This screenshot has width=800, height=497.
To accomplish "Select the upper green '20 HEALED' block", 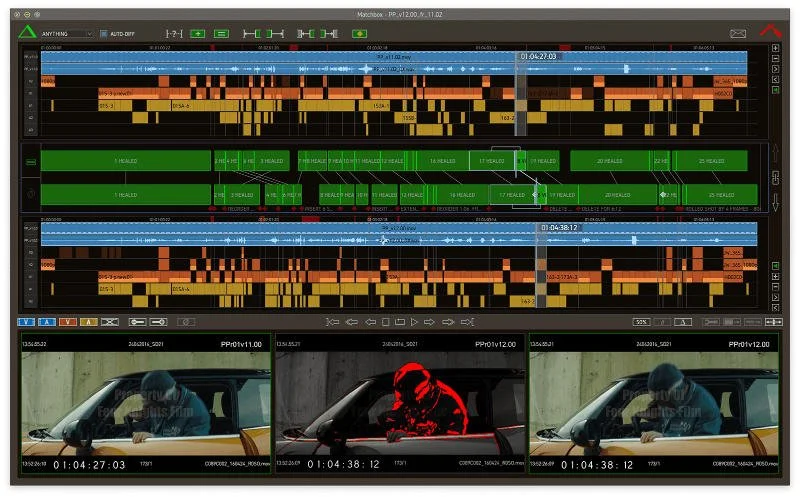I will (x=610, y=161).
